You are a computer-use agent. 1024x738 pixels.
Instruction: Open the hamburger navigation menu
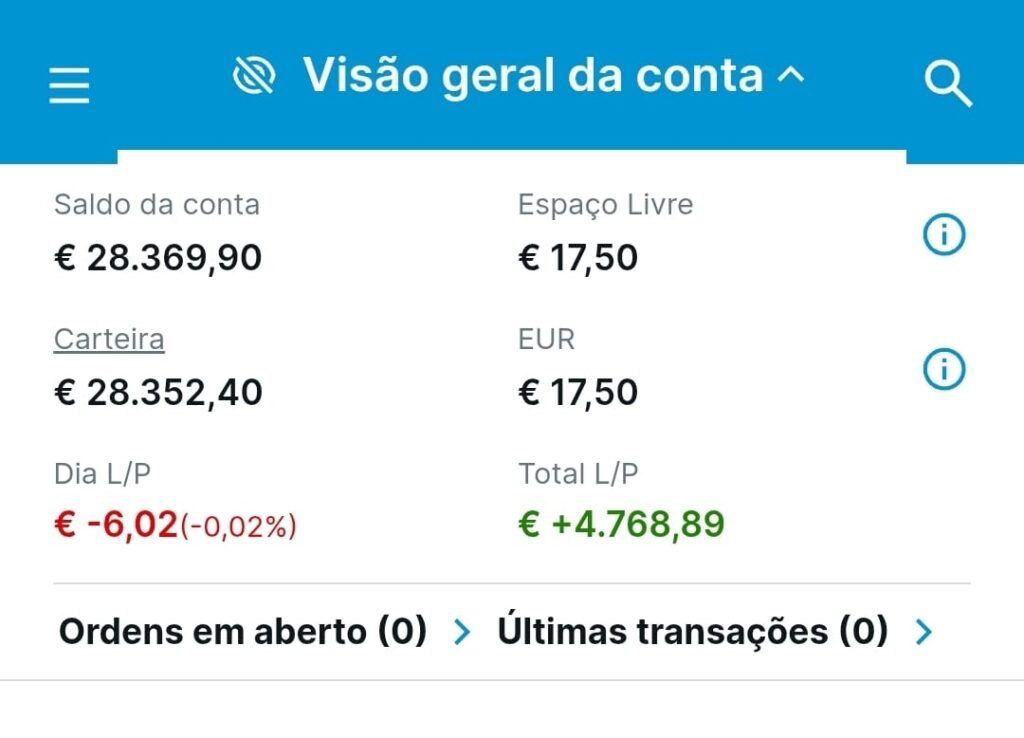pos(68,85)
